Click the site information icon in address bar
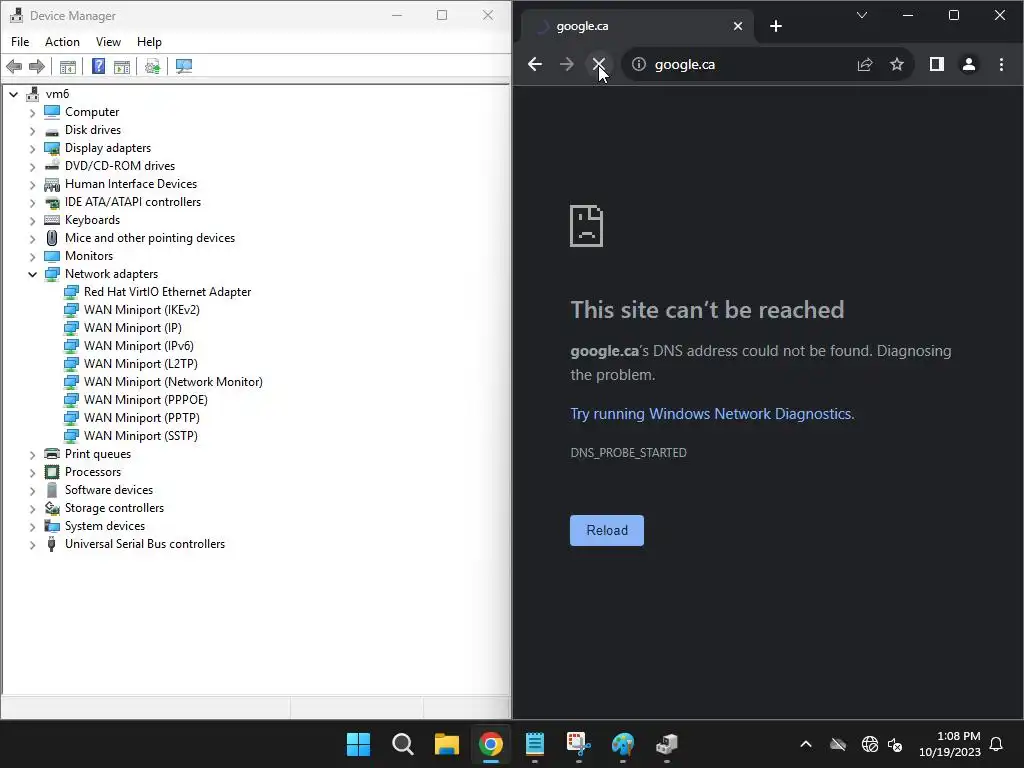 coord(639,64)
